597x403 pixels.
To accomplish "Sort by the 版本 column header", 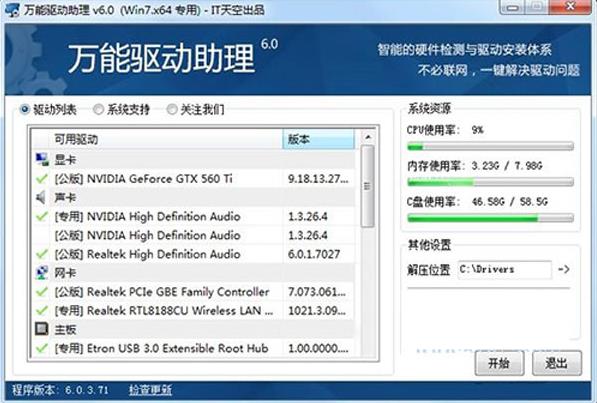I will pyautogui.click(x=318, y=139).
